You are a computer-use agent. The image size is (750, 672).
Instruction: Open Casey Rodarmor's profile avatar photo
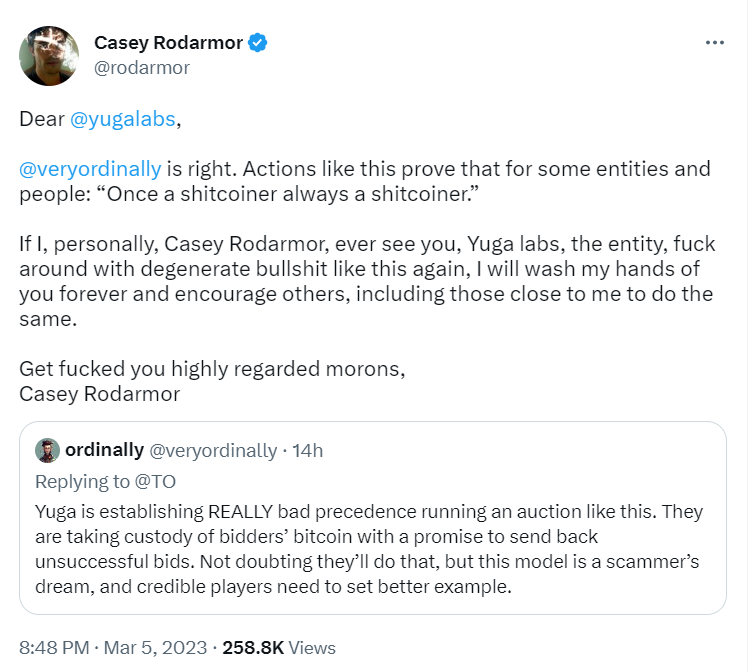point(49,55)
